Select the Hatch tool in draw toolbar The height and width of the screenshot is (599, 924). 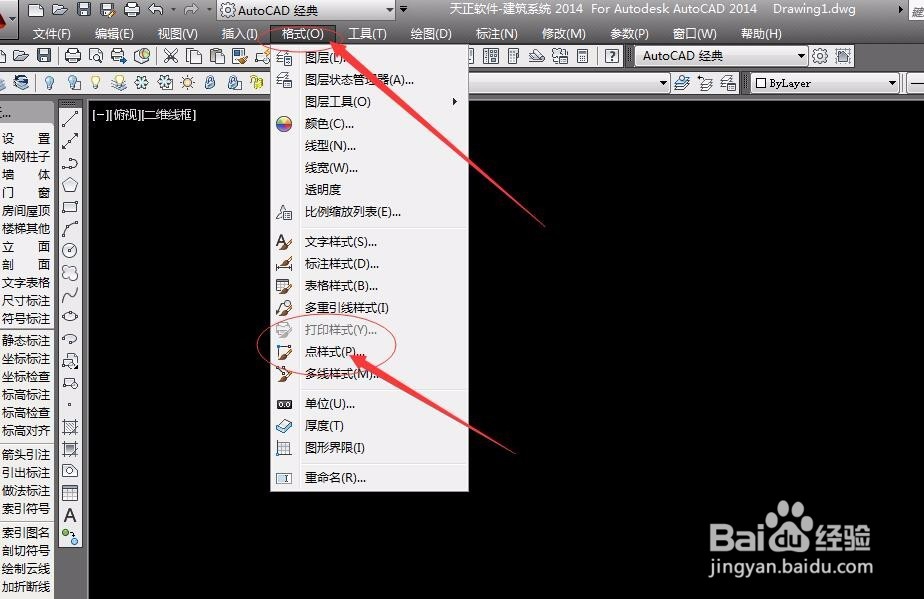70,427
